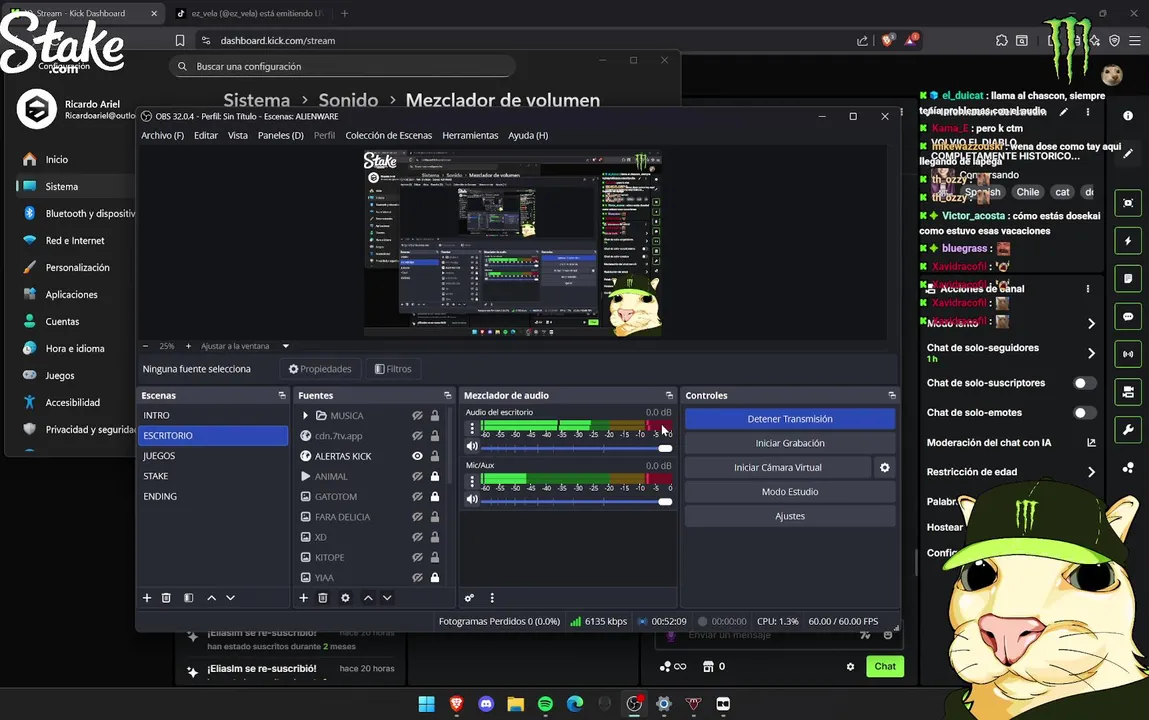Open source Propiedades button
This screenshot has width=1149, height=720.
tap(320, 369)
